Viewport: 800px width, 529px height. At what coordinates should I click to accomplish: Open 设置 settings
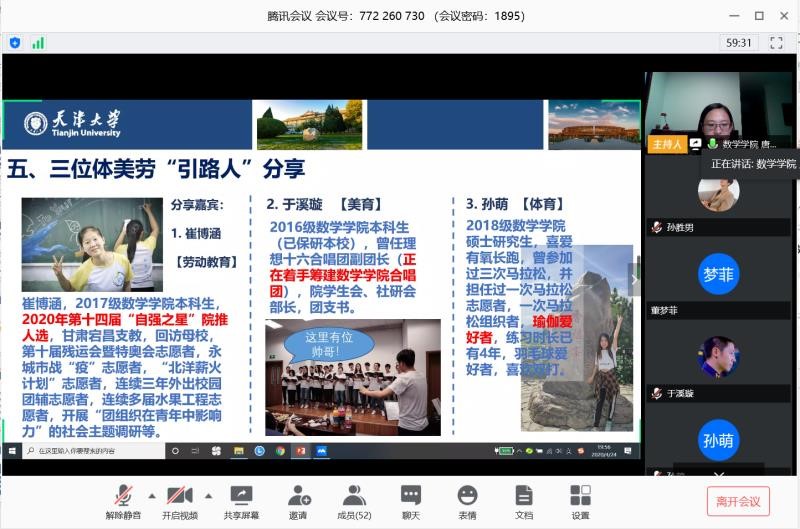tap(580, 501)
